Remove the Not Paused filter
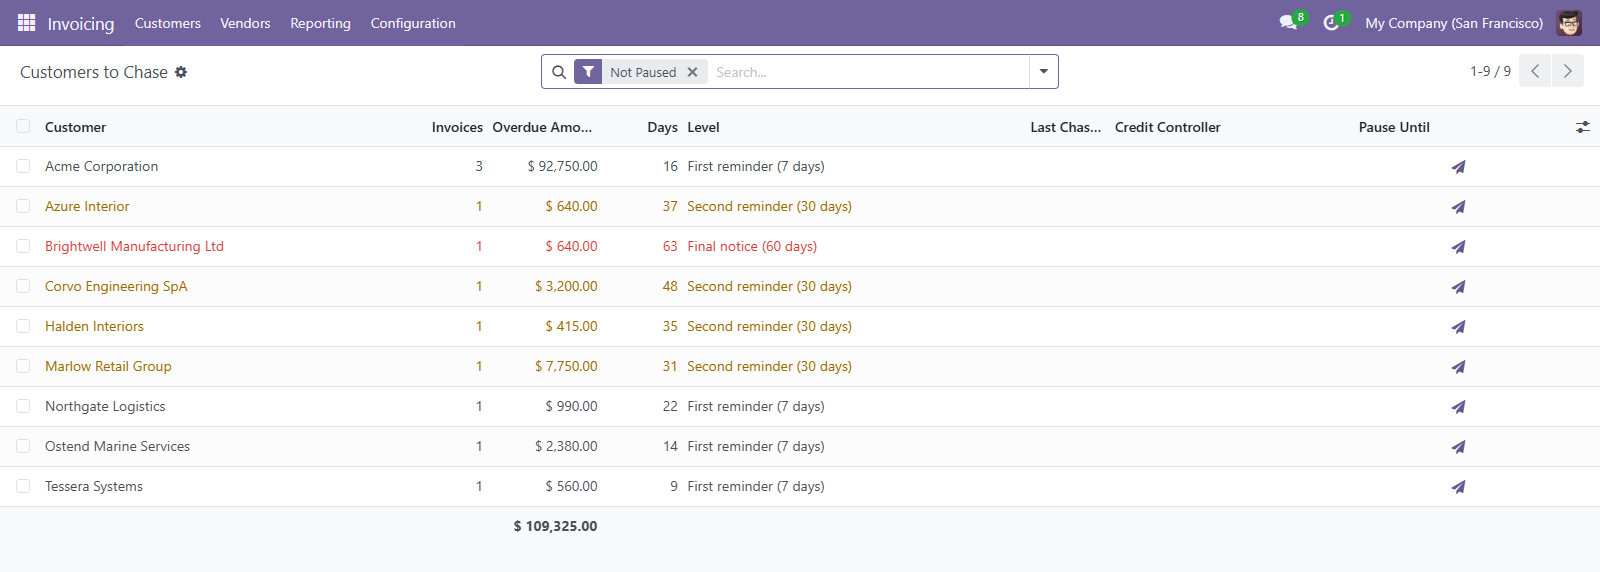1600x572 pixels. point(692,72)
